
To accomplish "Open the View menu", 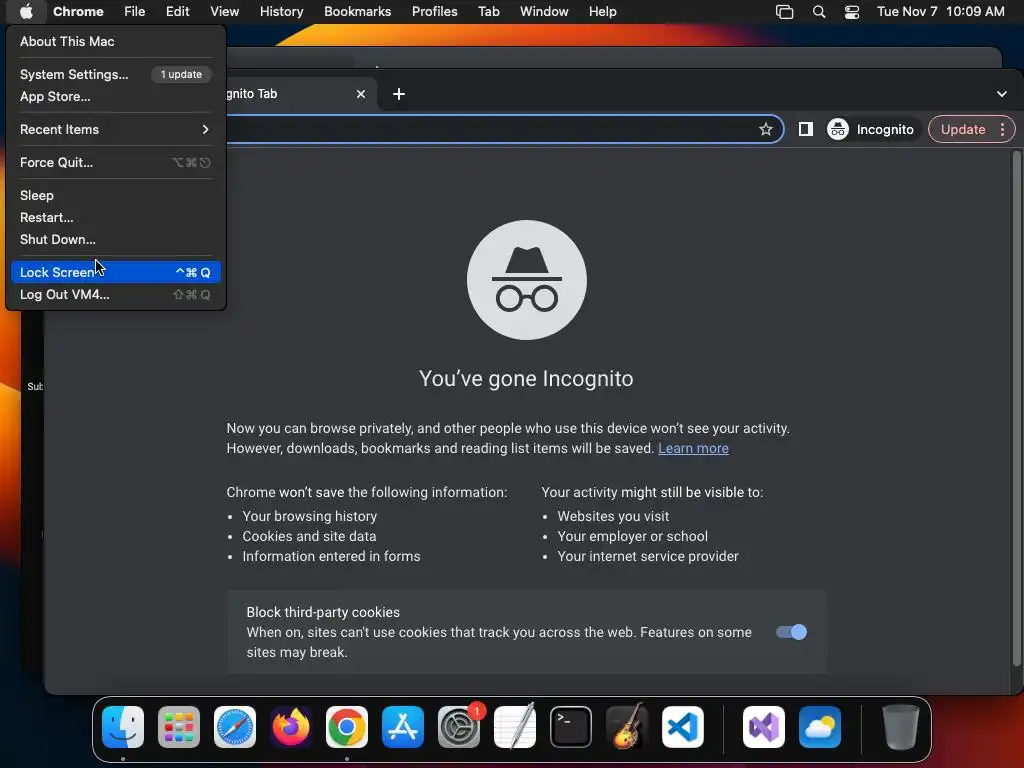I will click(x=225, y=12).
